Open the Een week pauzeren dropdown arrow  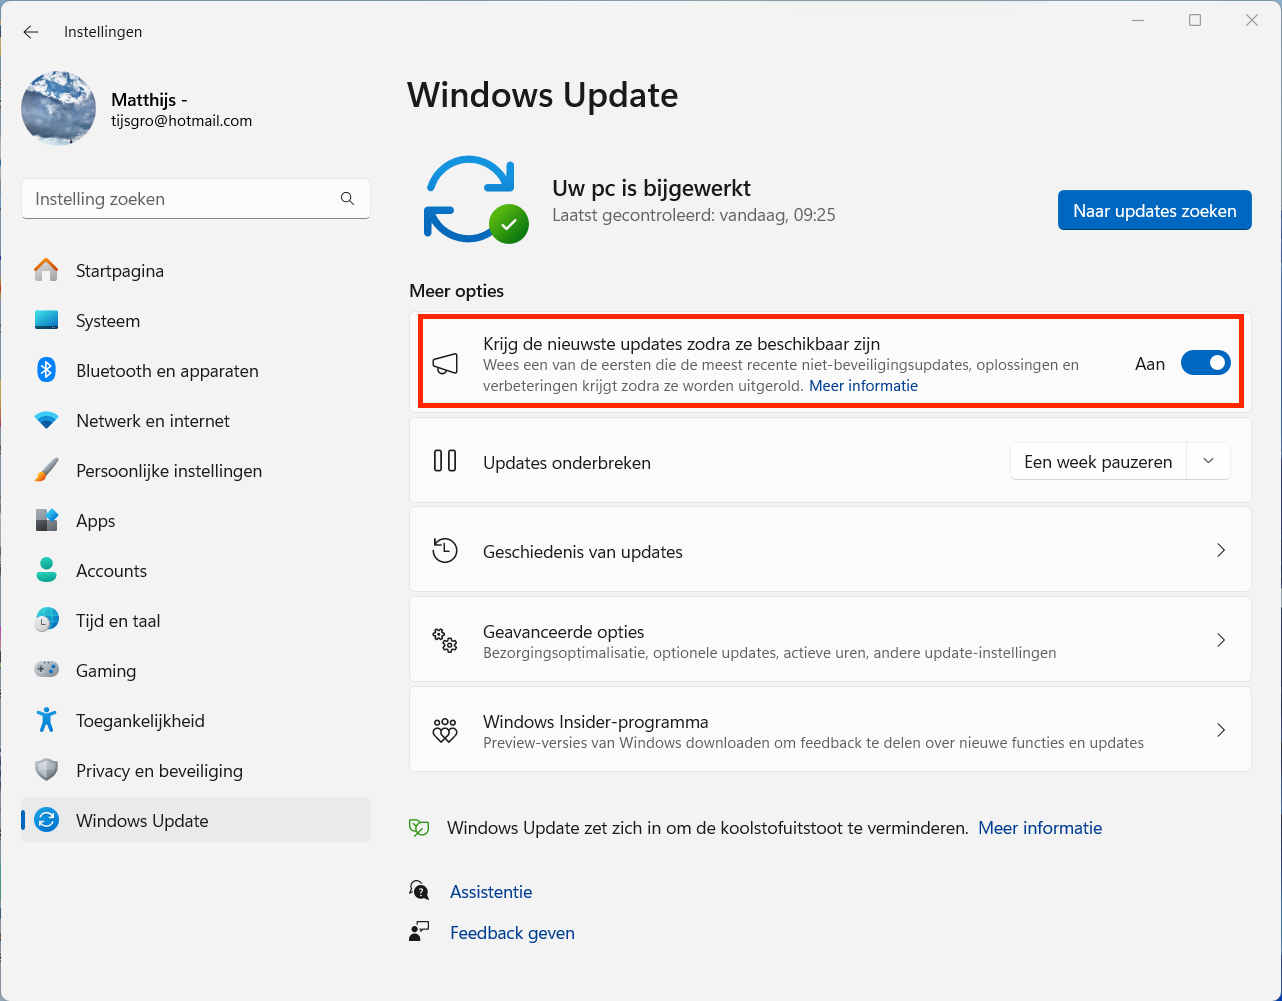1208,461
